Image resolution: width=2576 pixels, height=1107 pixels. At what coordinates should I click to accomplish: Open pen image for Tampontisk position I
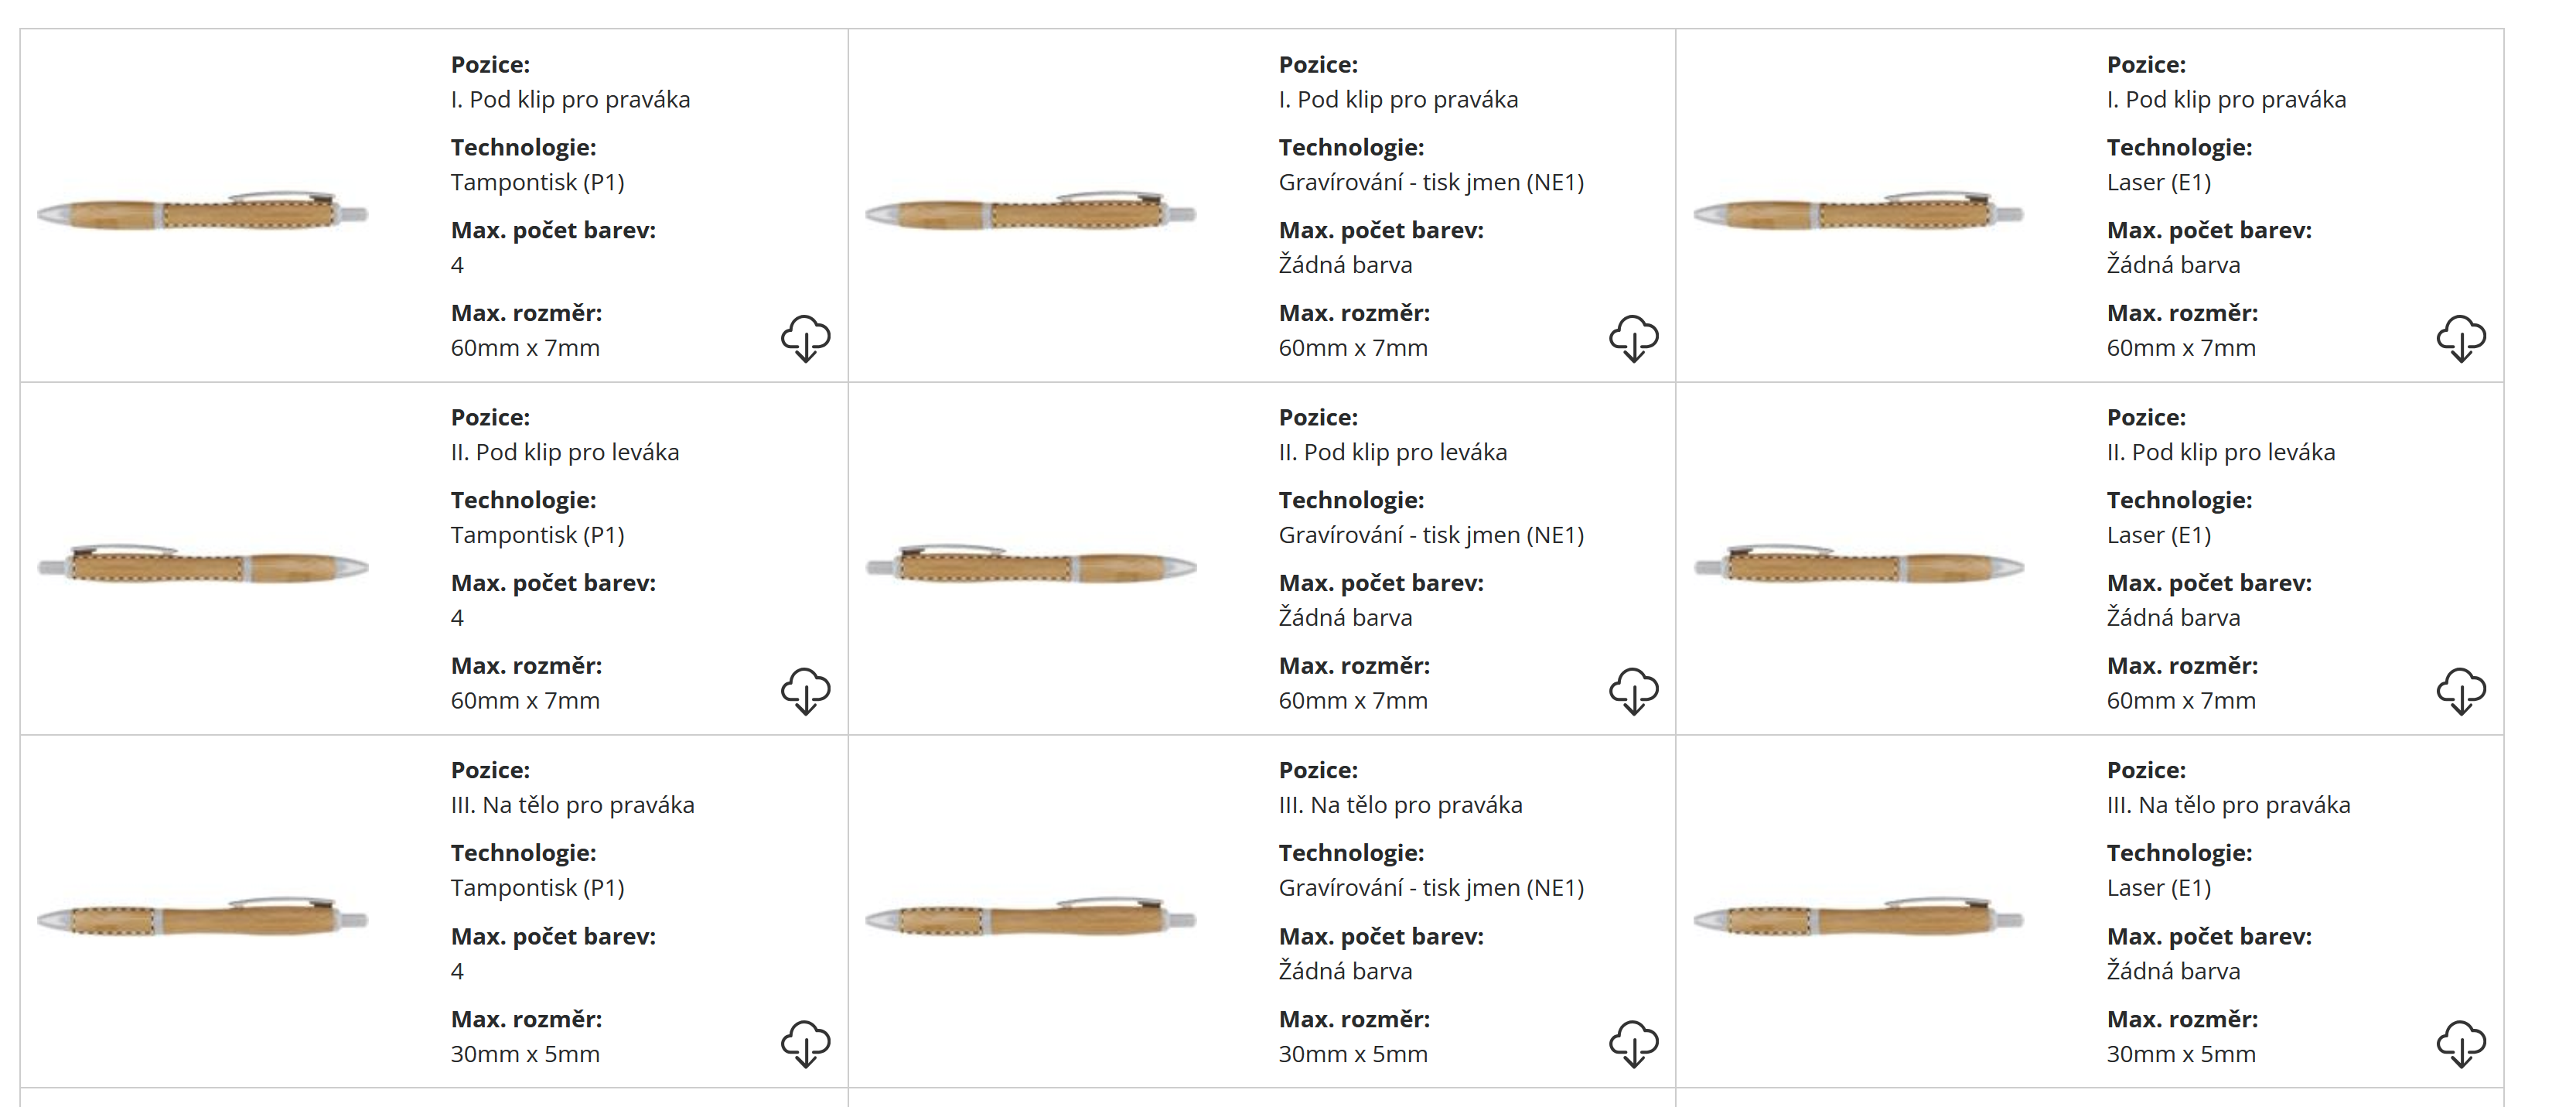(203, 211)
